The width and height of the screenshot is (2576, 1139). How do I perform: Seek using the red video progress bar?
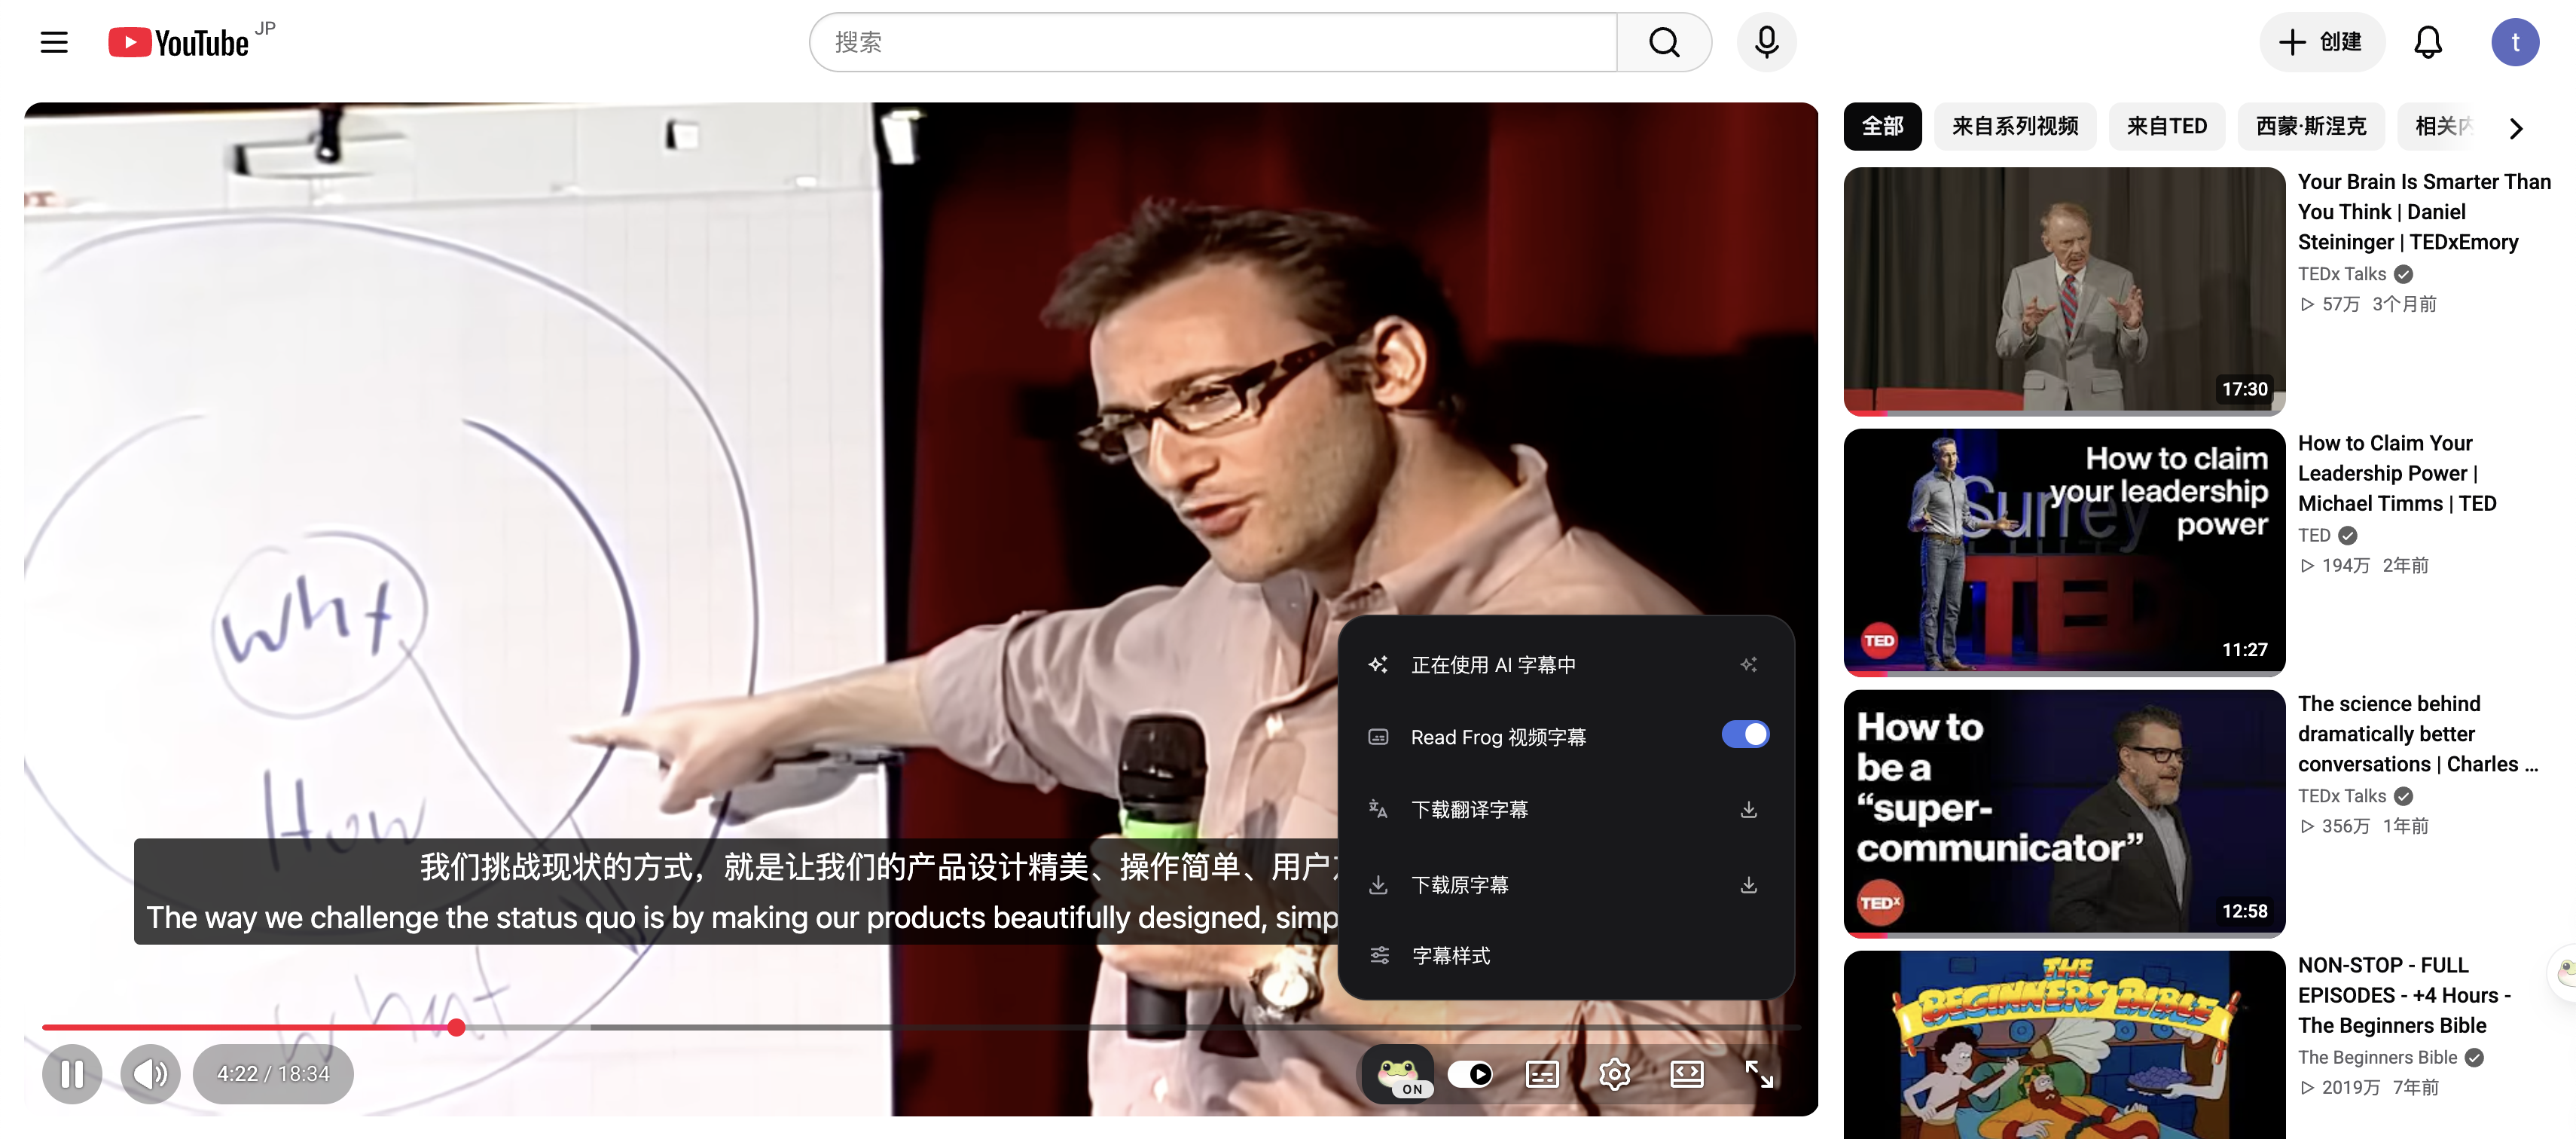click(x=920, y=1027)
